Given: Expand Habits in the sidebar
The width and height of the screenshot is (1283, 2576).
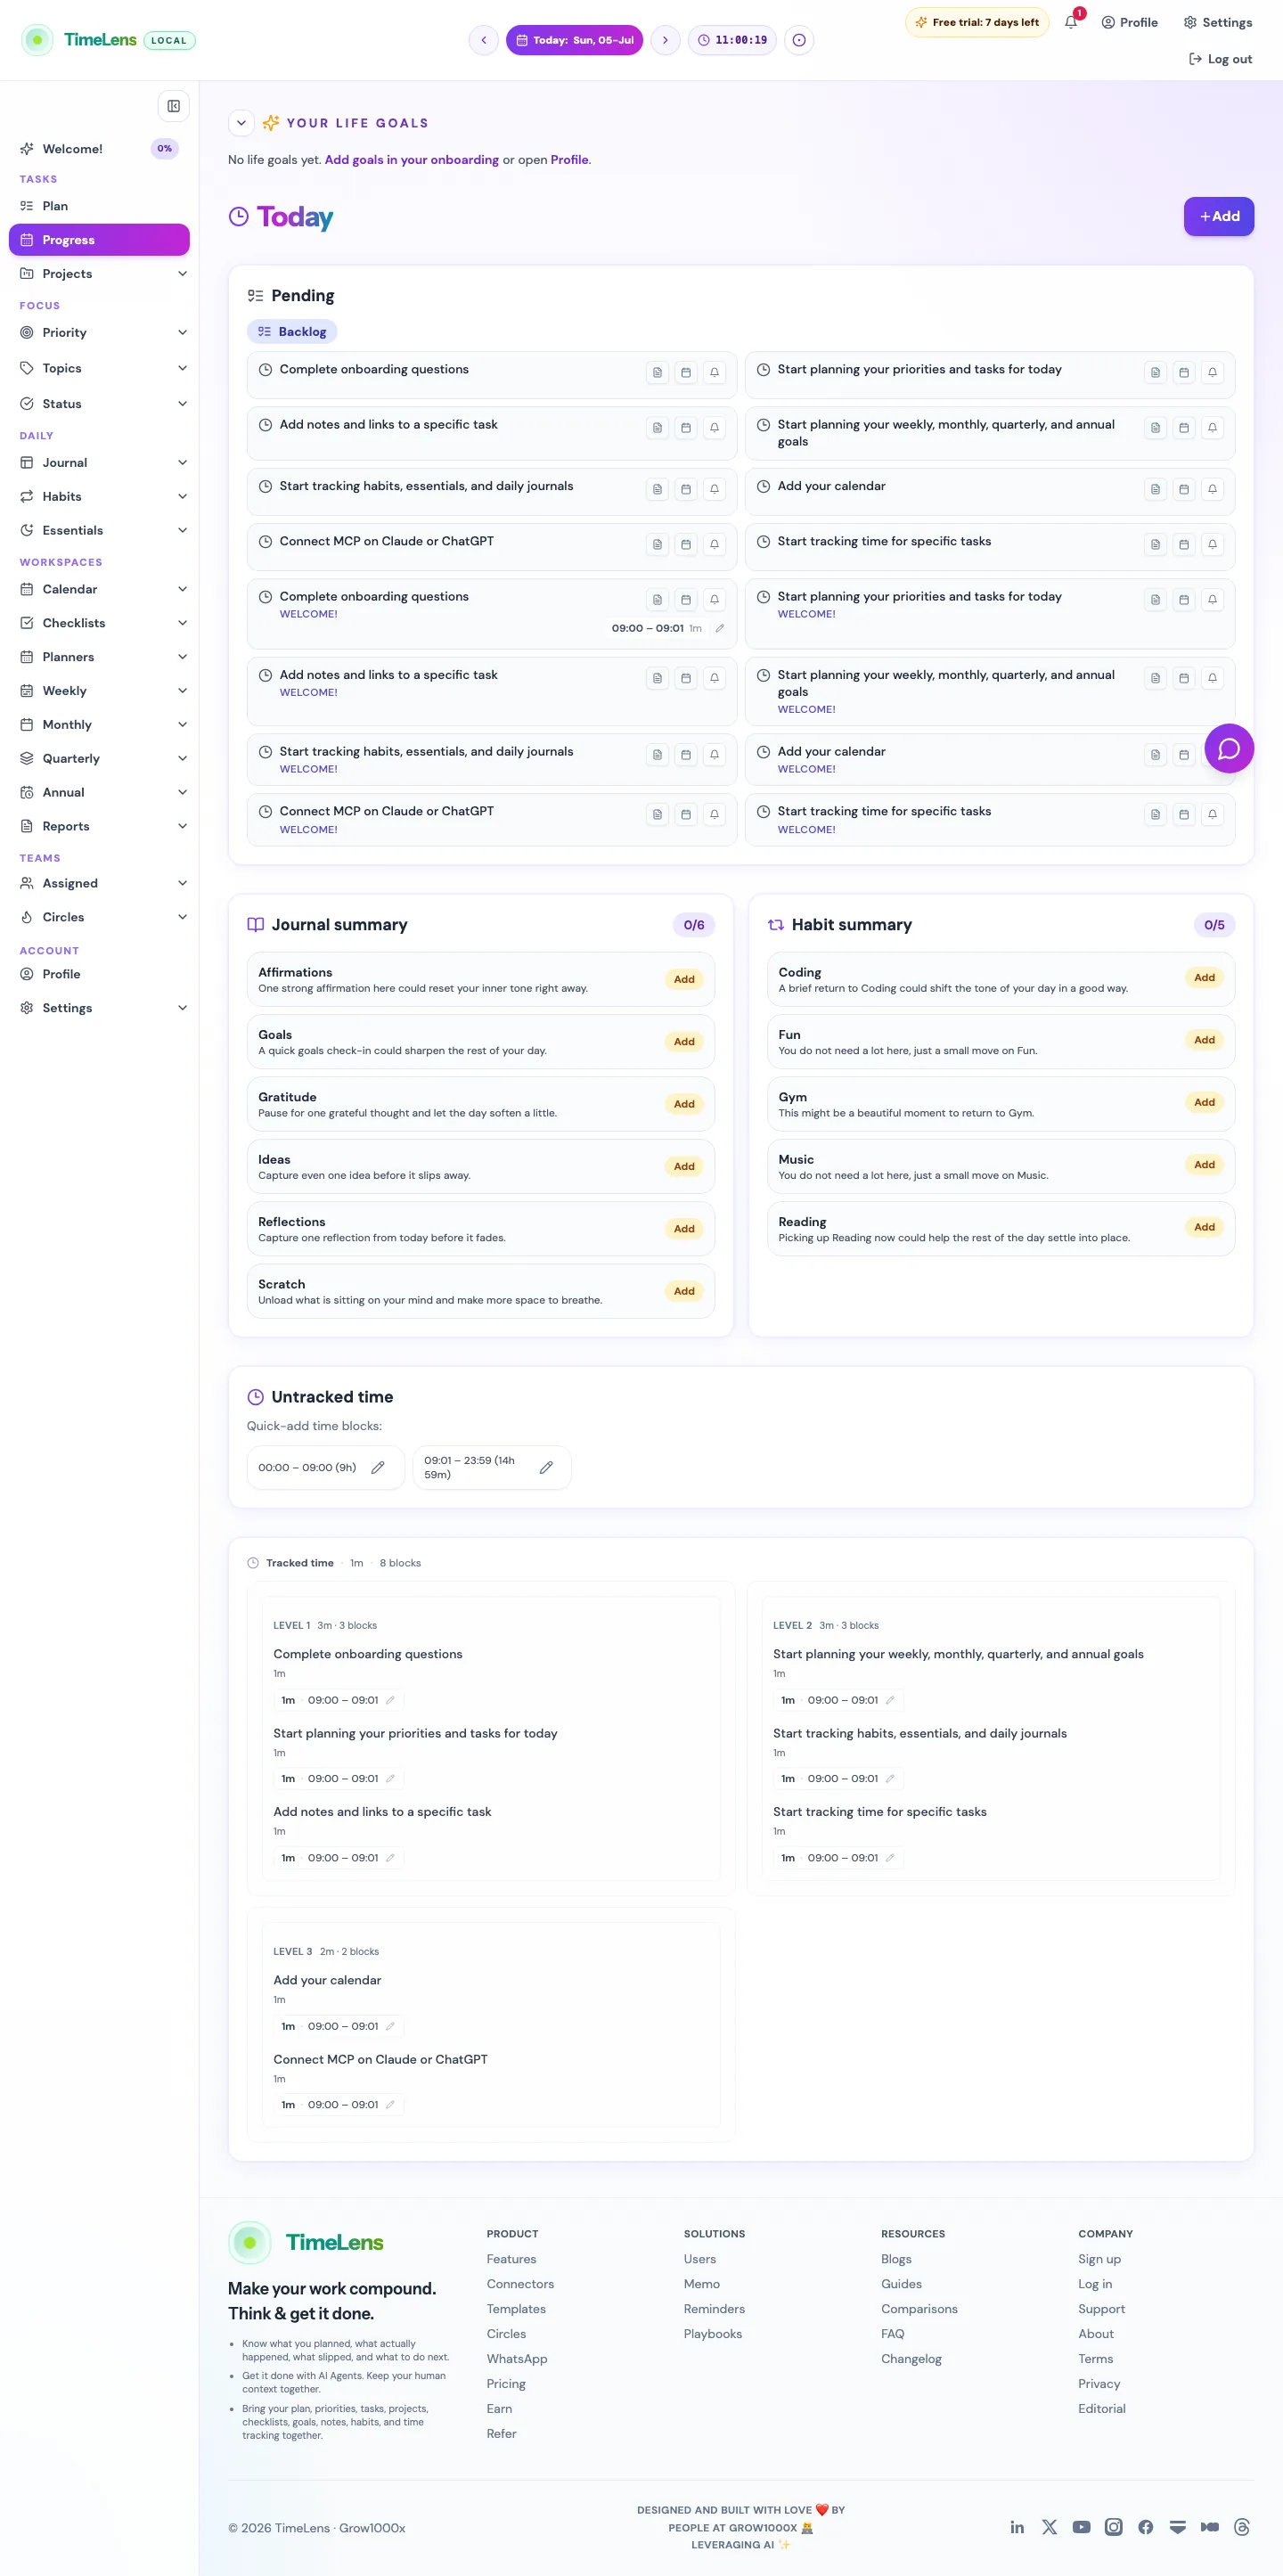Looking at the screenshot, I should point(182,497).
